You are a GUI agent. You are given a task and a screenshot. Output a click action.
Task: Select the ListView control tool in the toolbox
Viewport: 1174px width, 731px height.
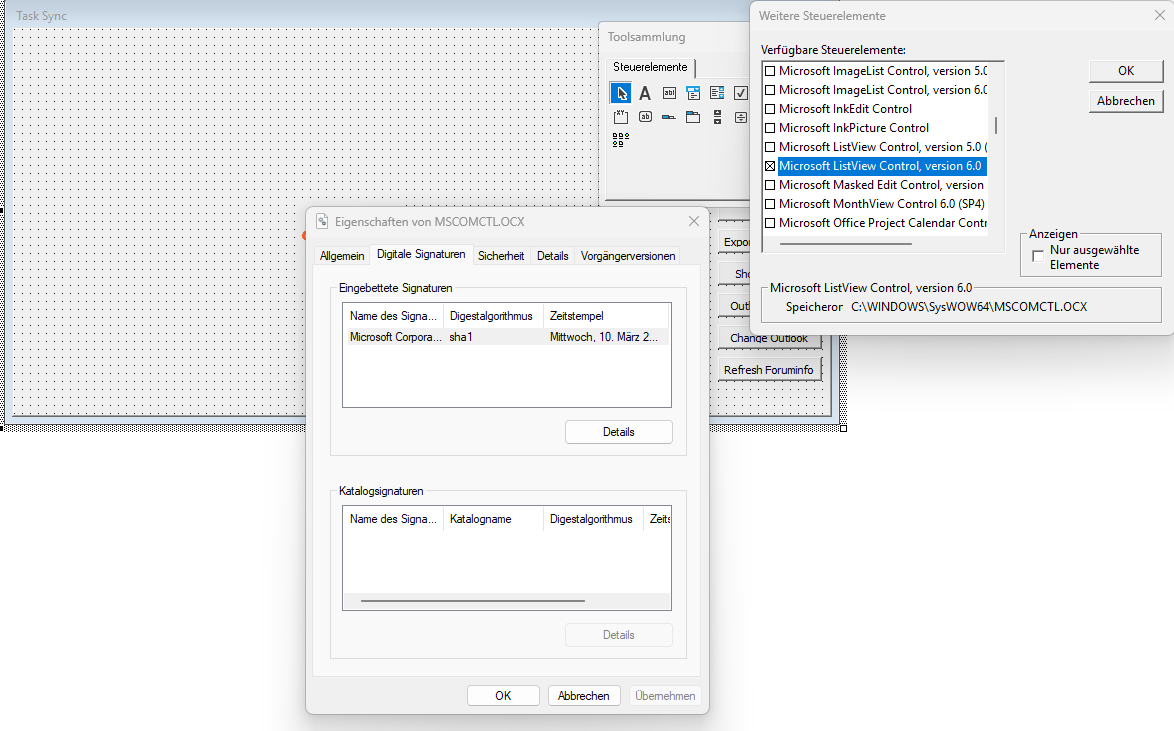[621, 140]
